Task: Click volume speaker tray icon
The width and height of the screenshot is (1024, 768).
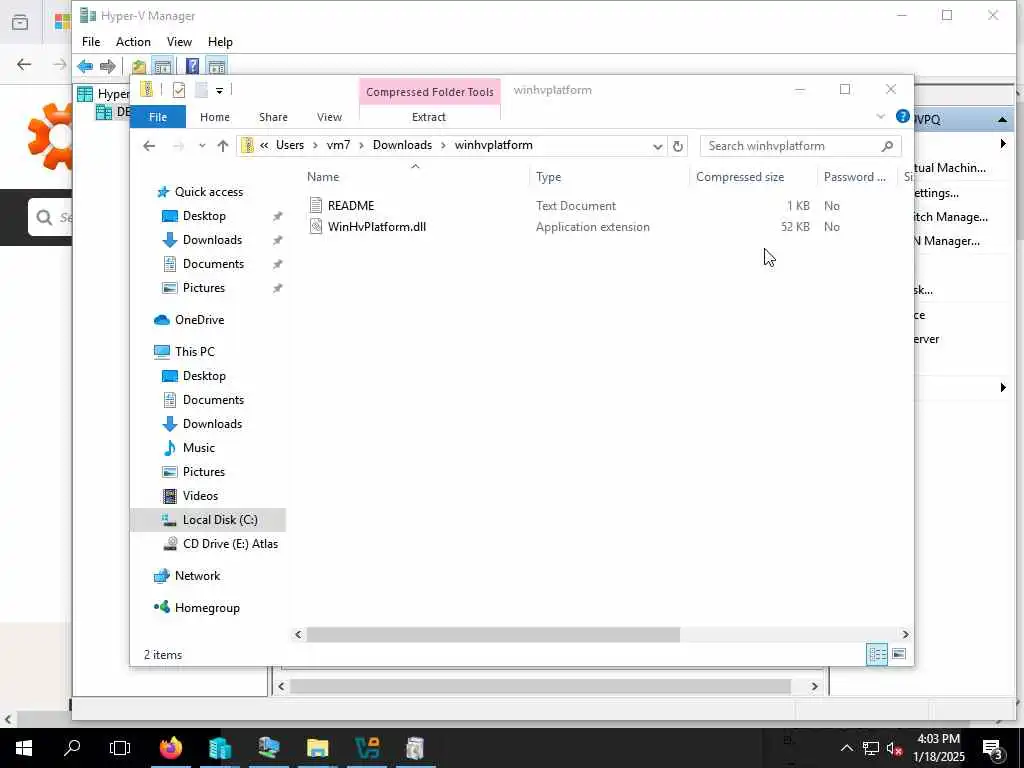Action: click(x=894, y=748)
